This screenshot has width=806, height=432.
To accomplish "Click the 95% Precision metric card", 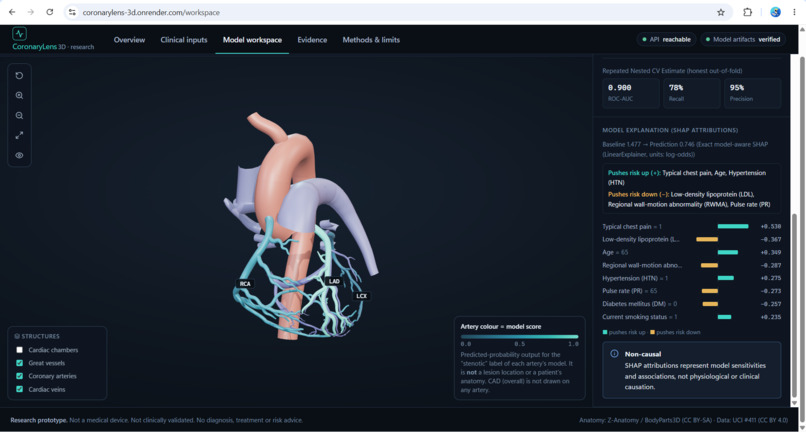I will 753,93.
